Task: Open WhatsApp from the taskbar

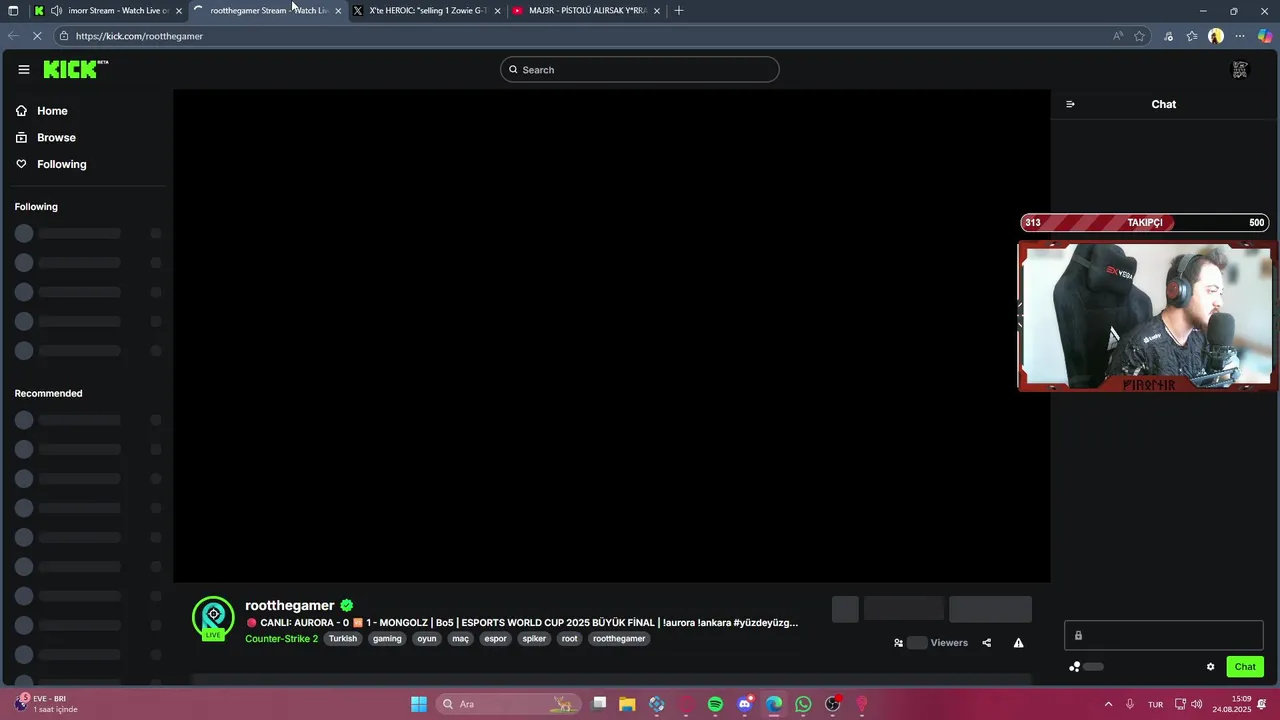Action: tap(803, 704)
